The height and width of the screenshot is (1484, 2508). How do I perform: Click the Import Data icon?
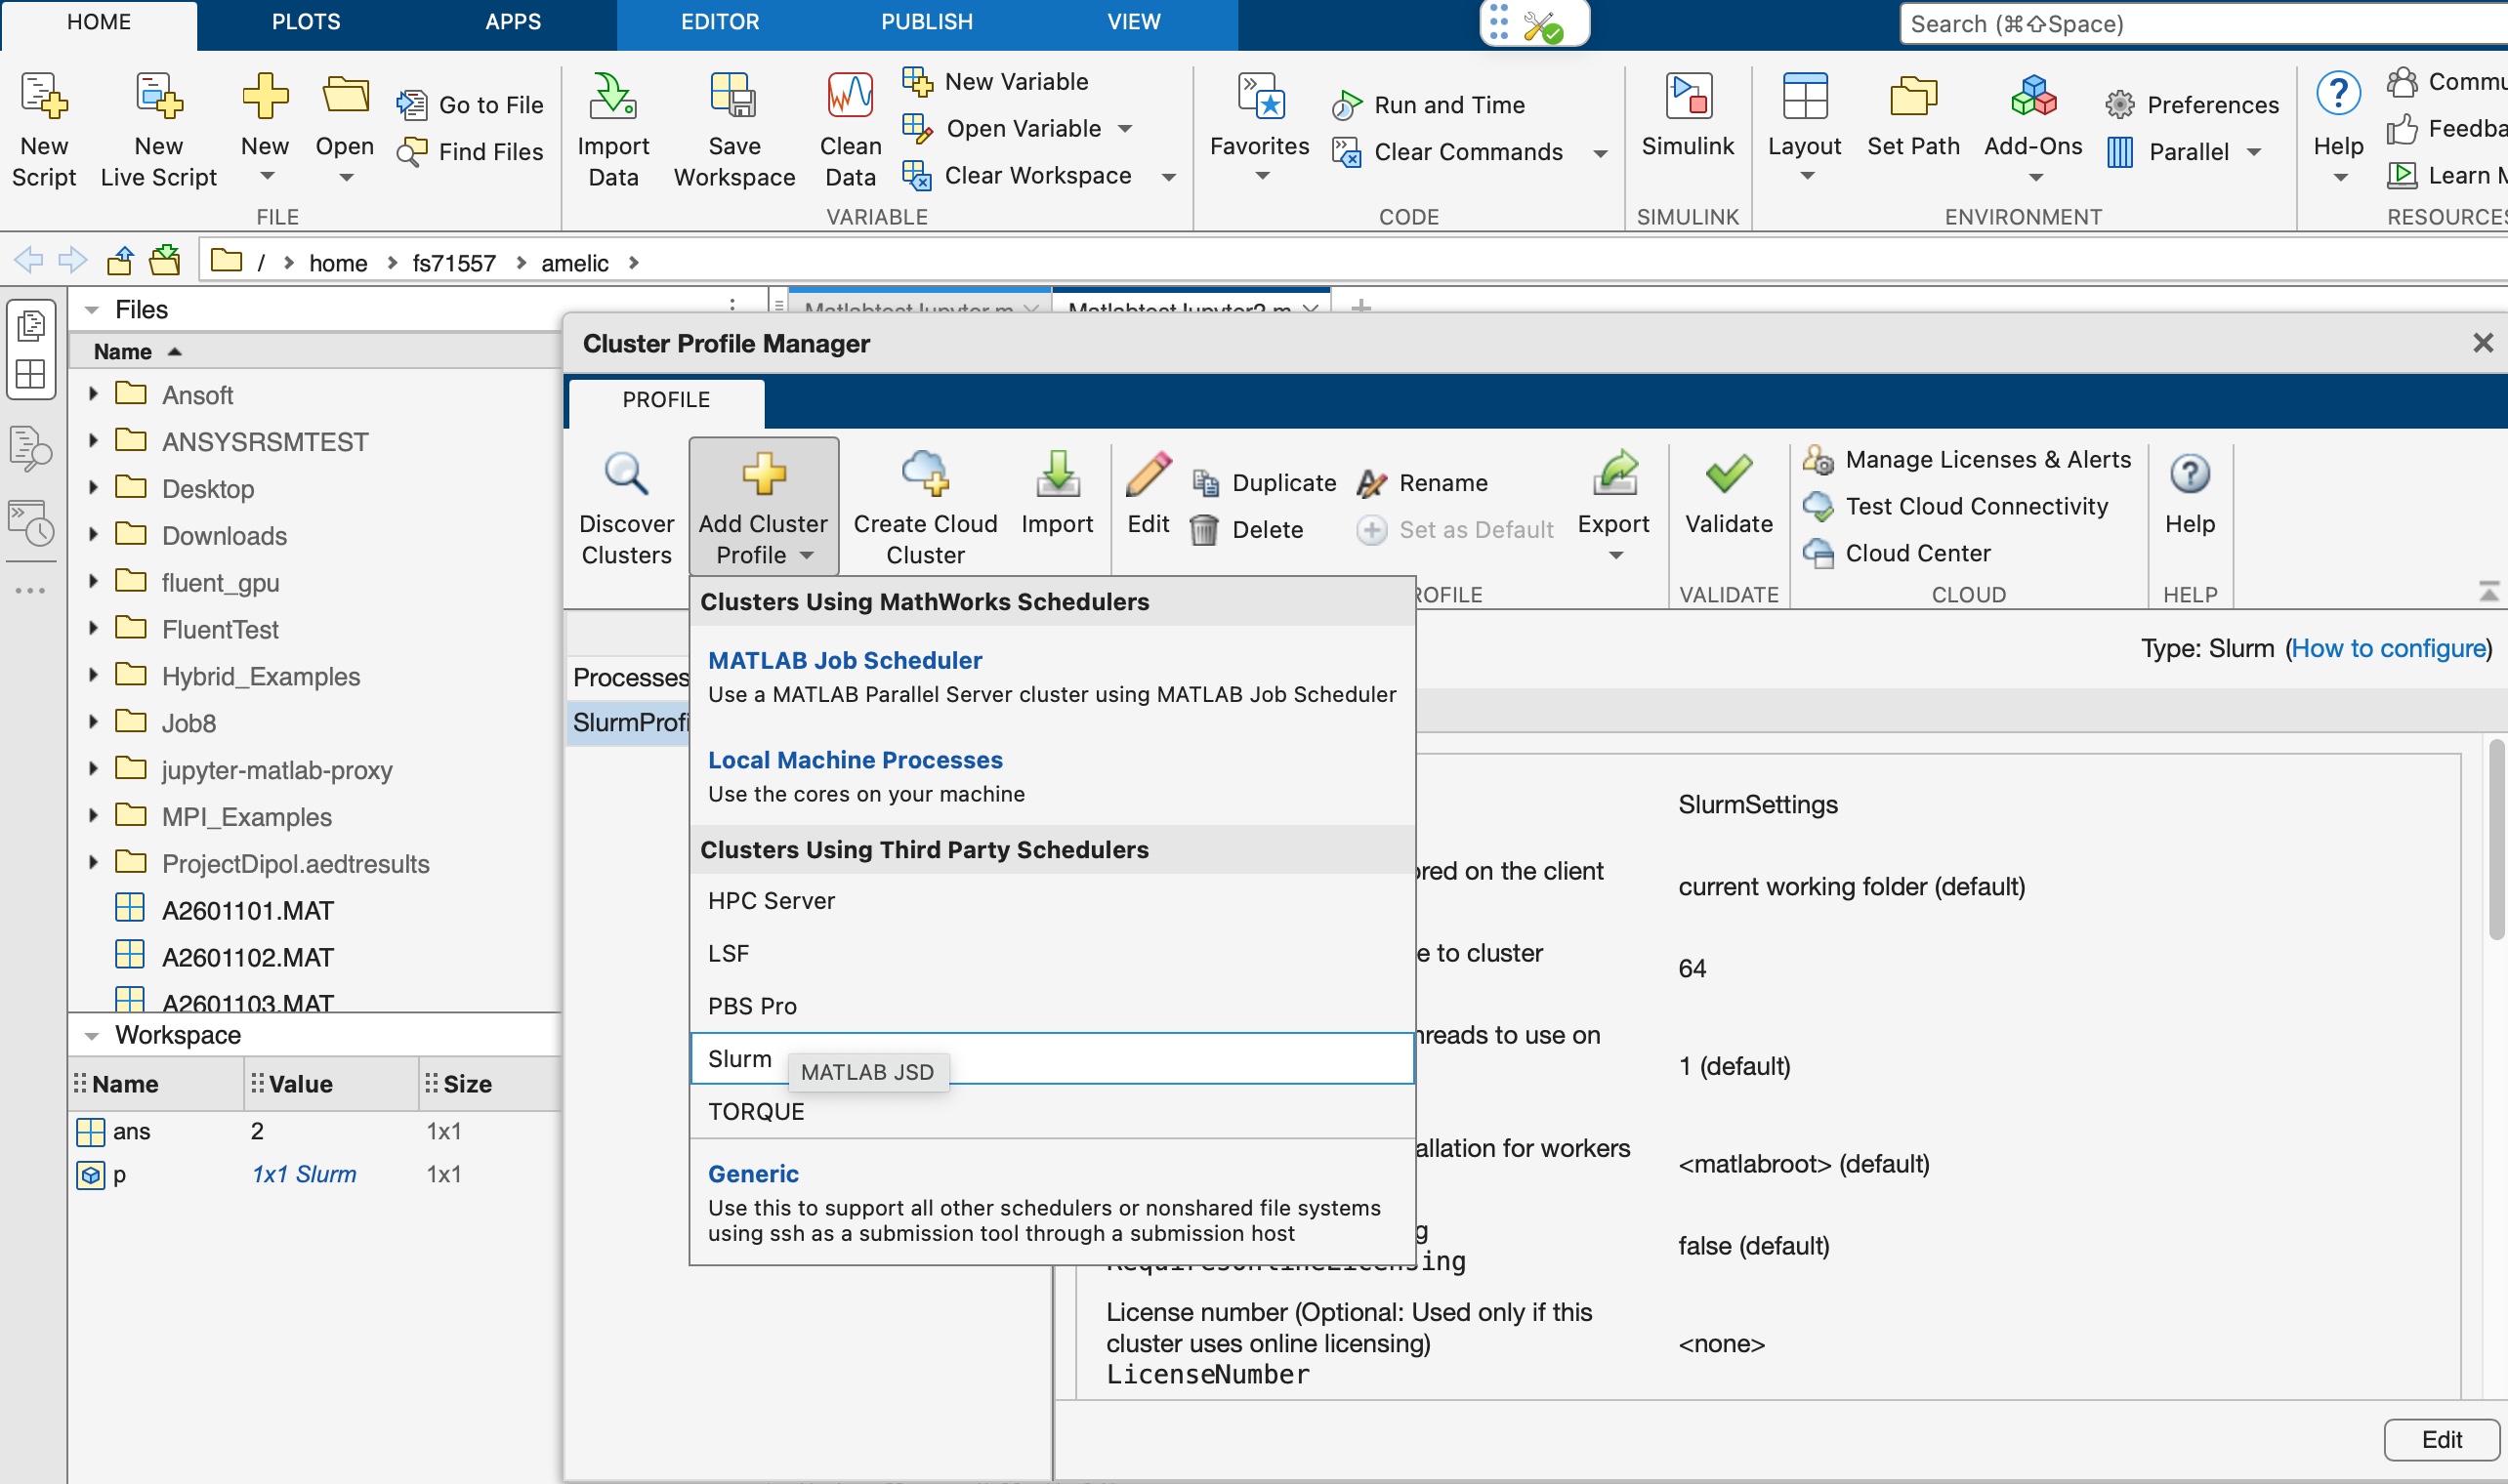613,99
